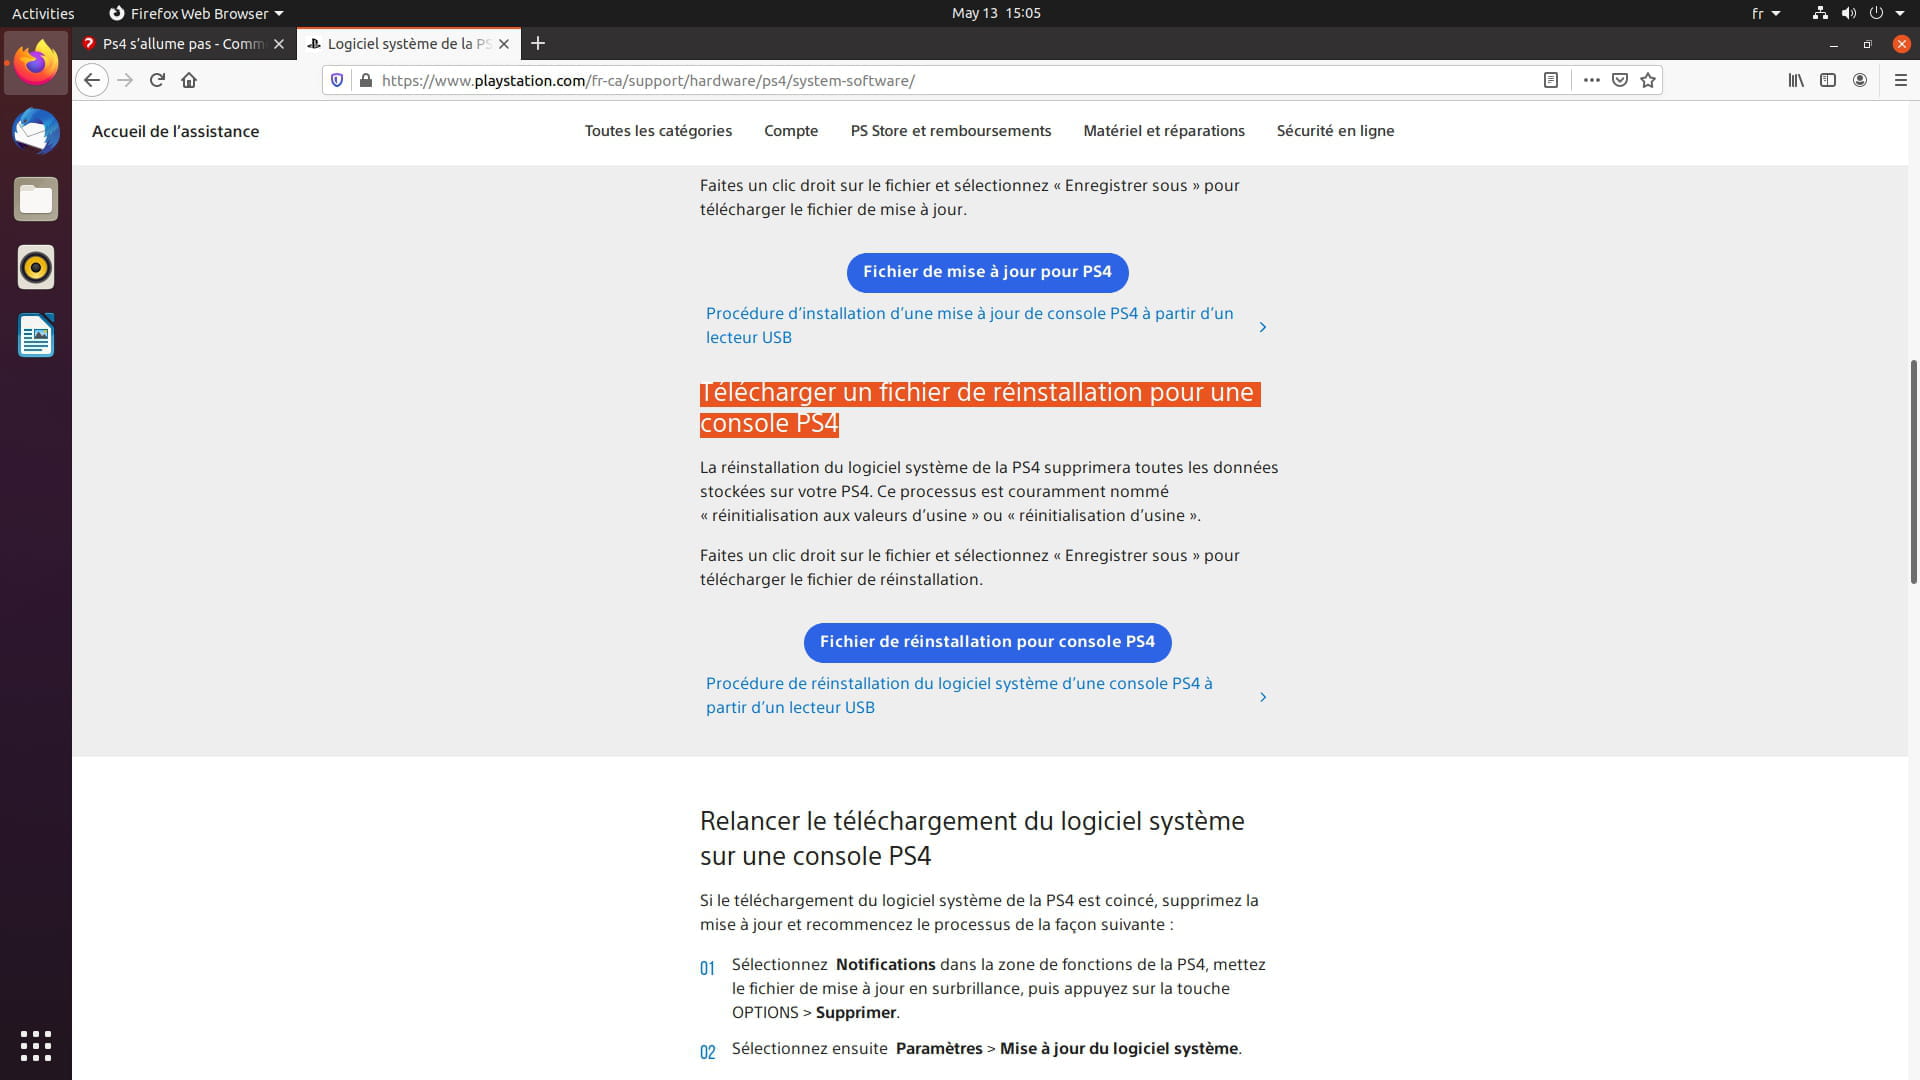Open LibreOffice Writer from the dock
Screen dimensions: 1920x1080
[36, 335]
